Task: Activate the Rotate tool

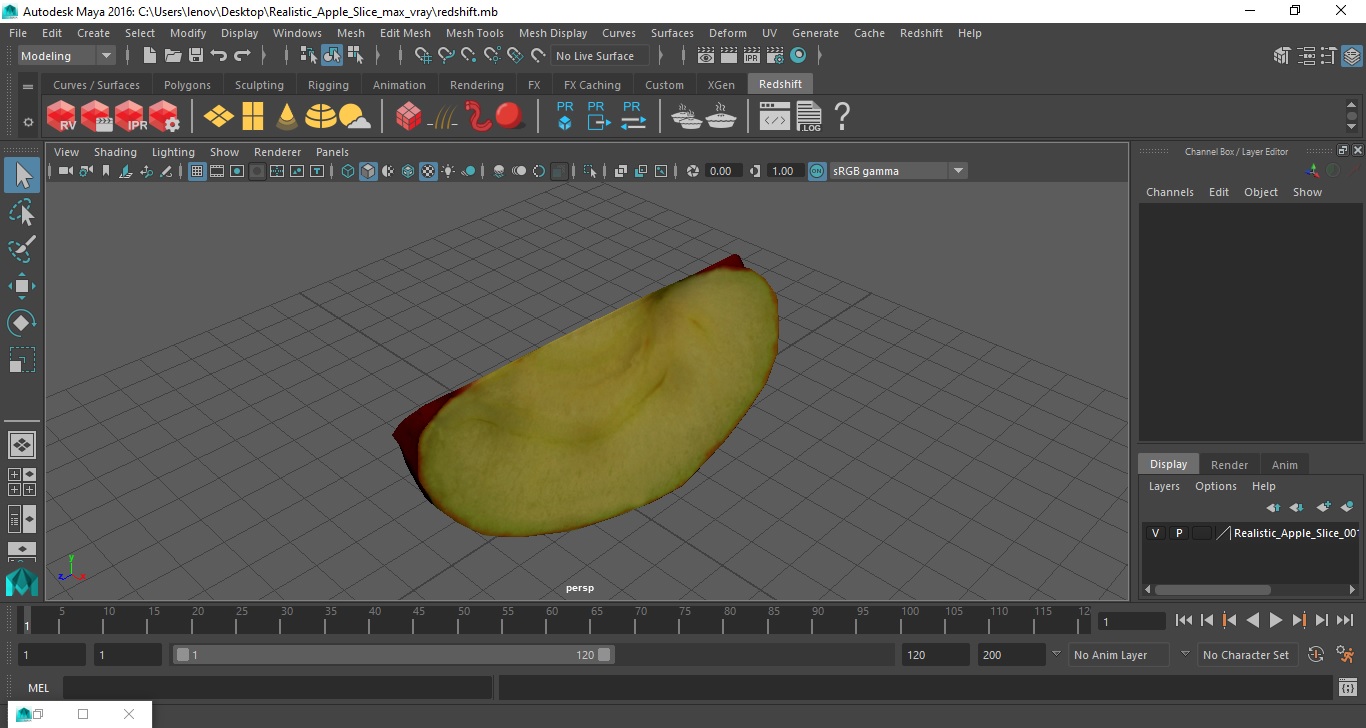Action: coord(22,323)
